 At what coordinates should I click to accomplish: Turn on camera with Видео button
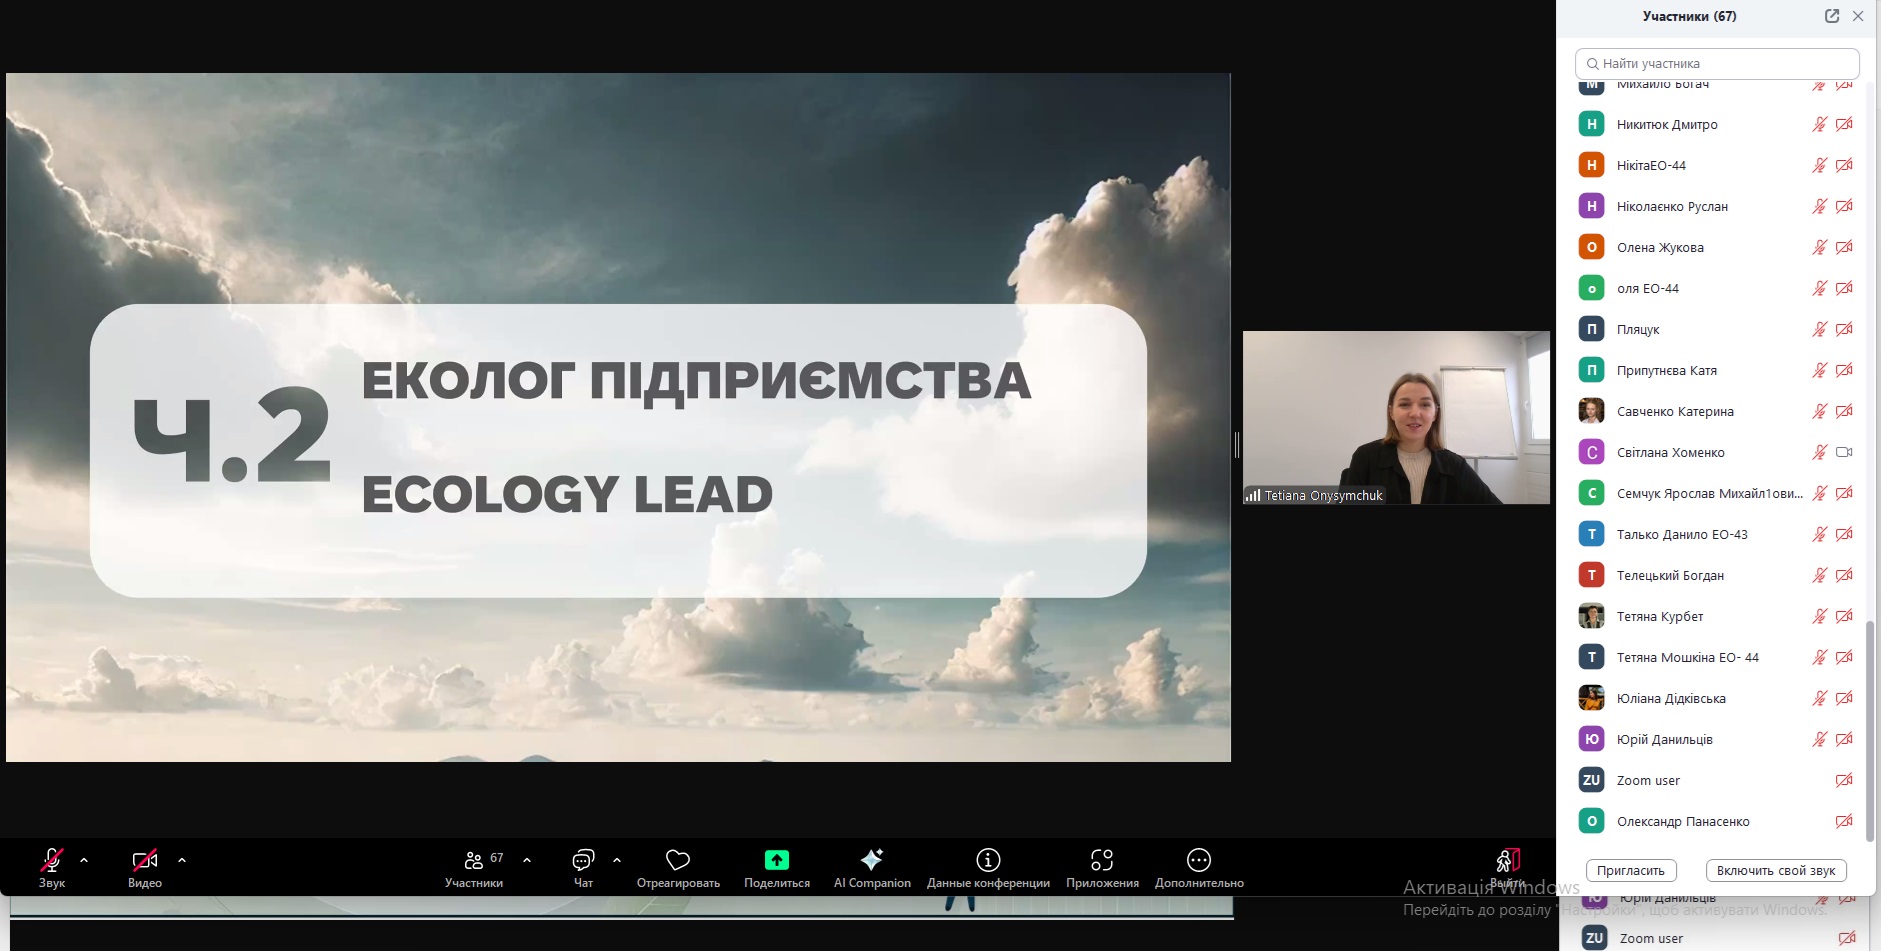[x=145, y=861]
